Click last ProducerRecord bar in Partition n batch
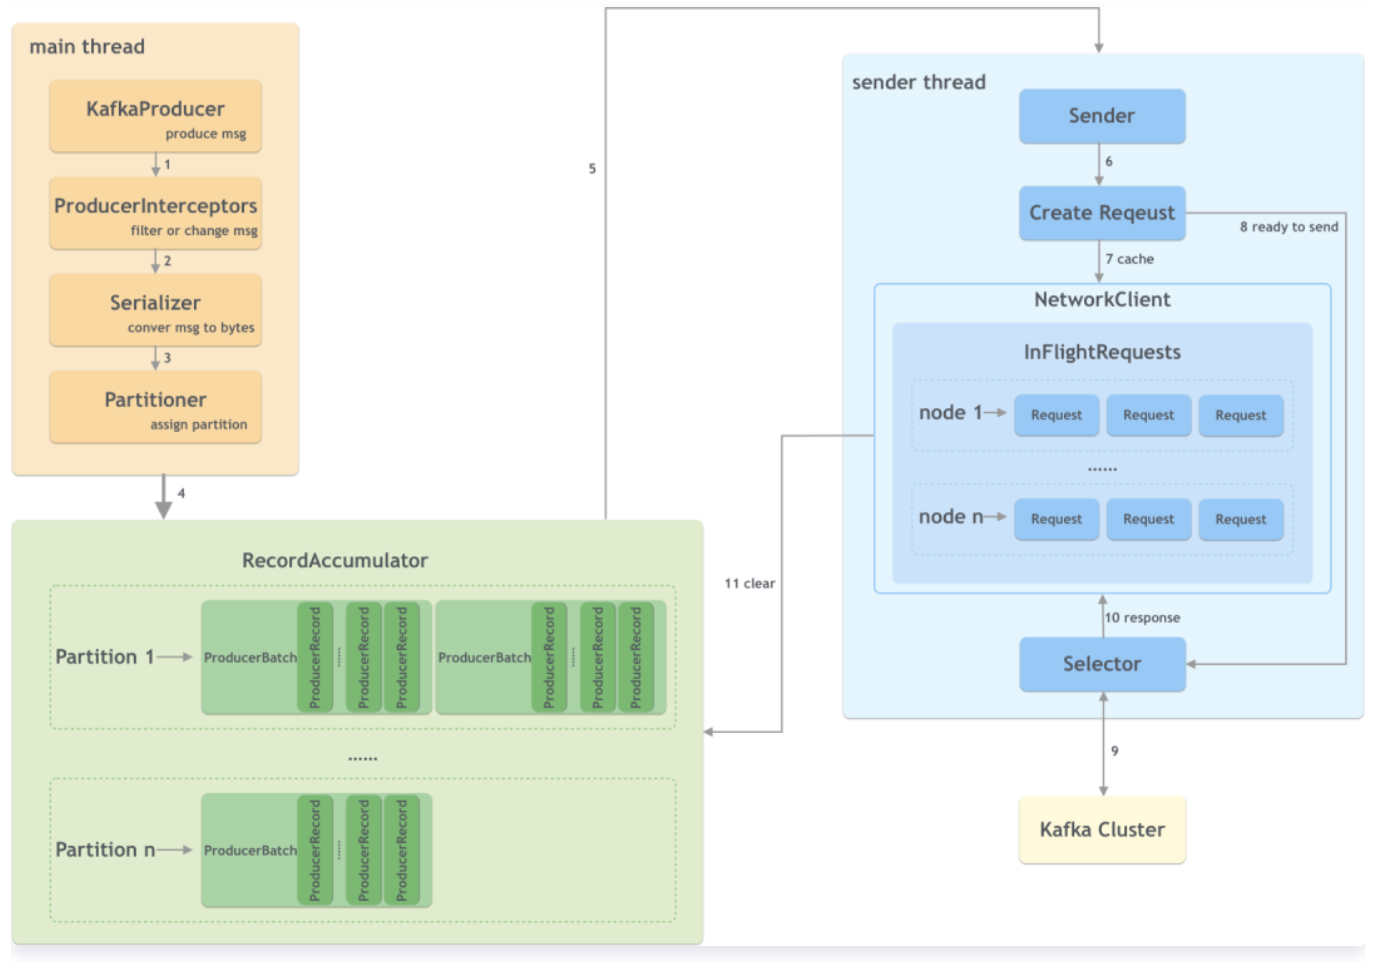The width and height of the screenshot is (1380, 962). coord(402,851)
